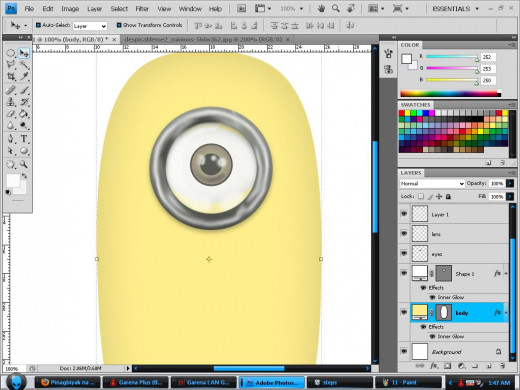The height and width of the screenshot is (390, 520).
Task: Open the Window menu
Action: point(190,9)
